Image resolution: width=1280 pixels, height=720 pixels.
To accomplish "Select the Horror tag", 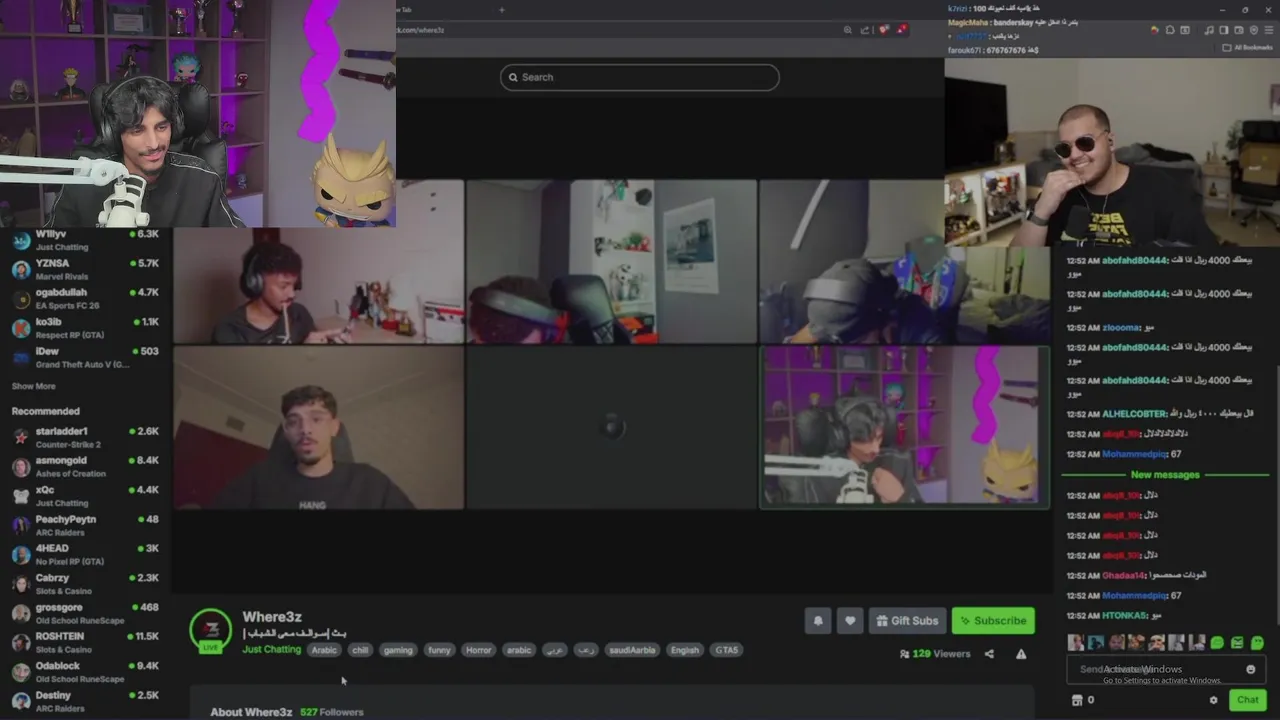I will click(x=479, y=650).
